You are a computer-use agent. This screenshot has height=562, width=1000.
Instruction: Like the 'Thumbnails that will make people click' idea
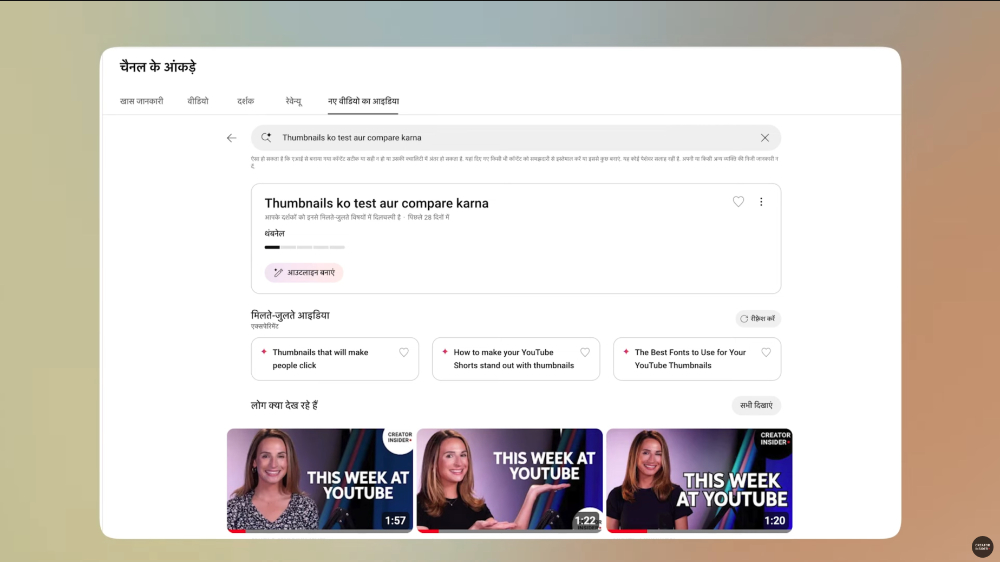pos(404,352)
